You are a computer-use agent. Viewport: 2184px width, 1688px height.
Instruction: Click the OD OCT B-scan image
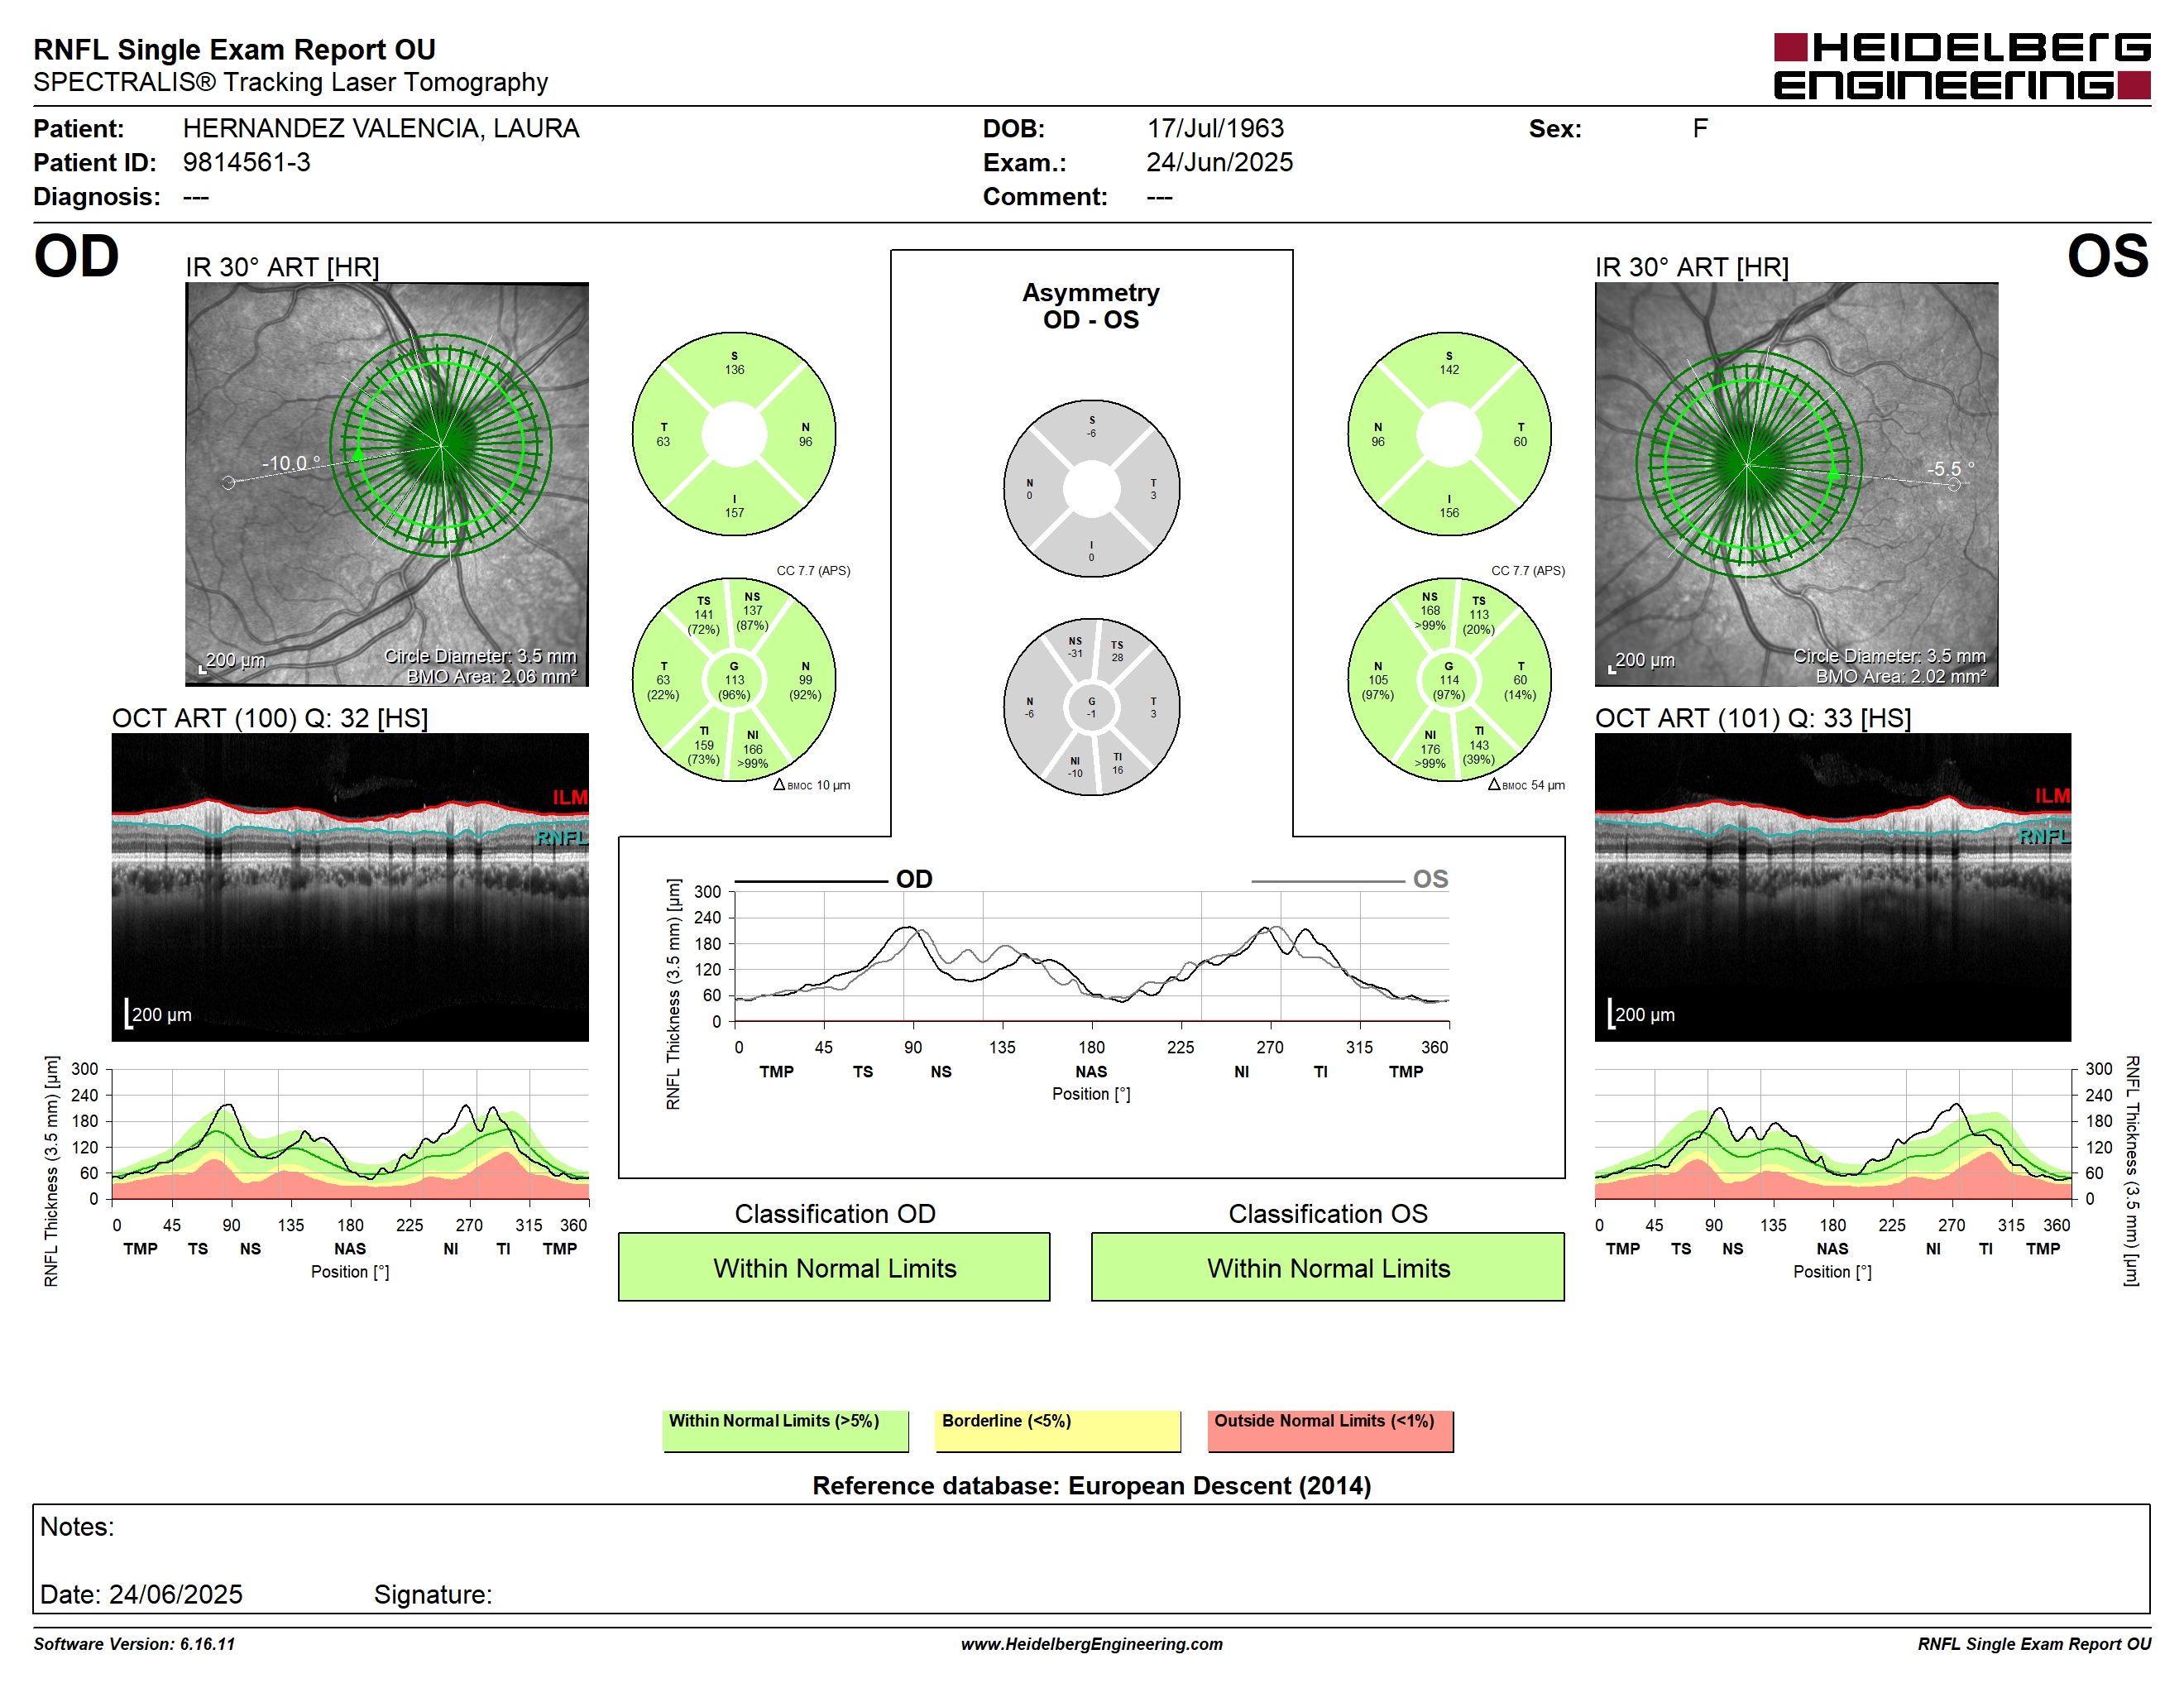pos(350,887)
